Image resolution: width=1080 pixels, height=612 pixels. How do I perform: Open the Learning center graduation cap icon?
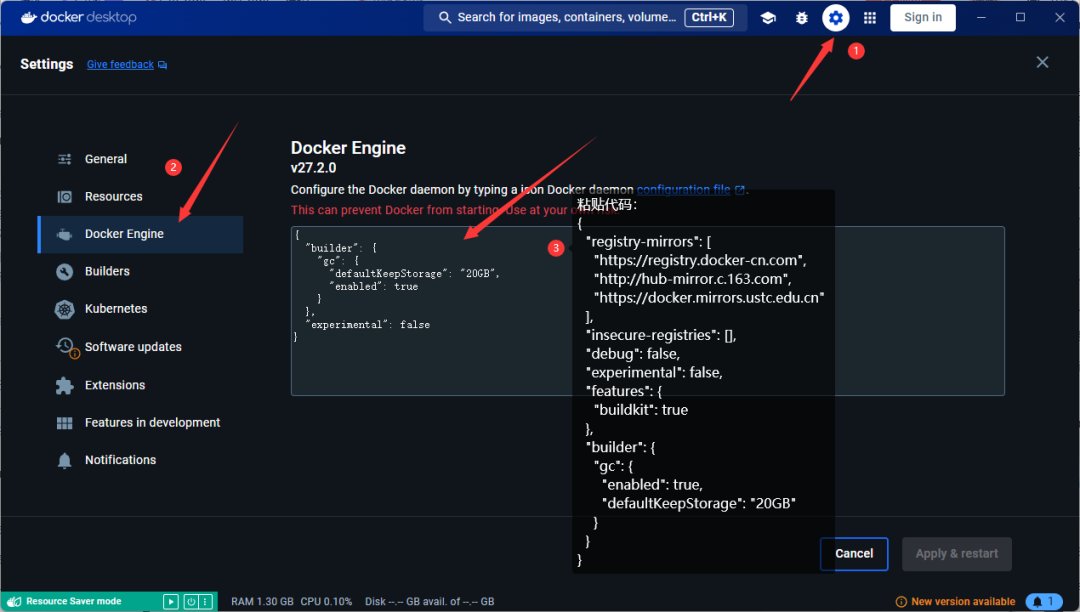click(x=768, y=18)
